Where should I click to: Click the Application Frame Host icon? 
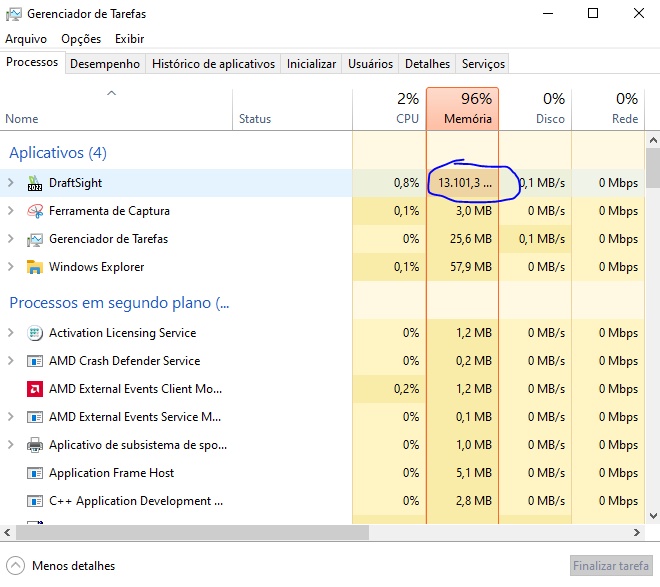pyautogui.click(x=35, y=473)
